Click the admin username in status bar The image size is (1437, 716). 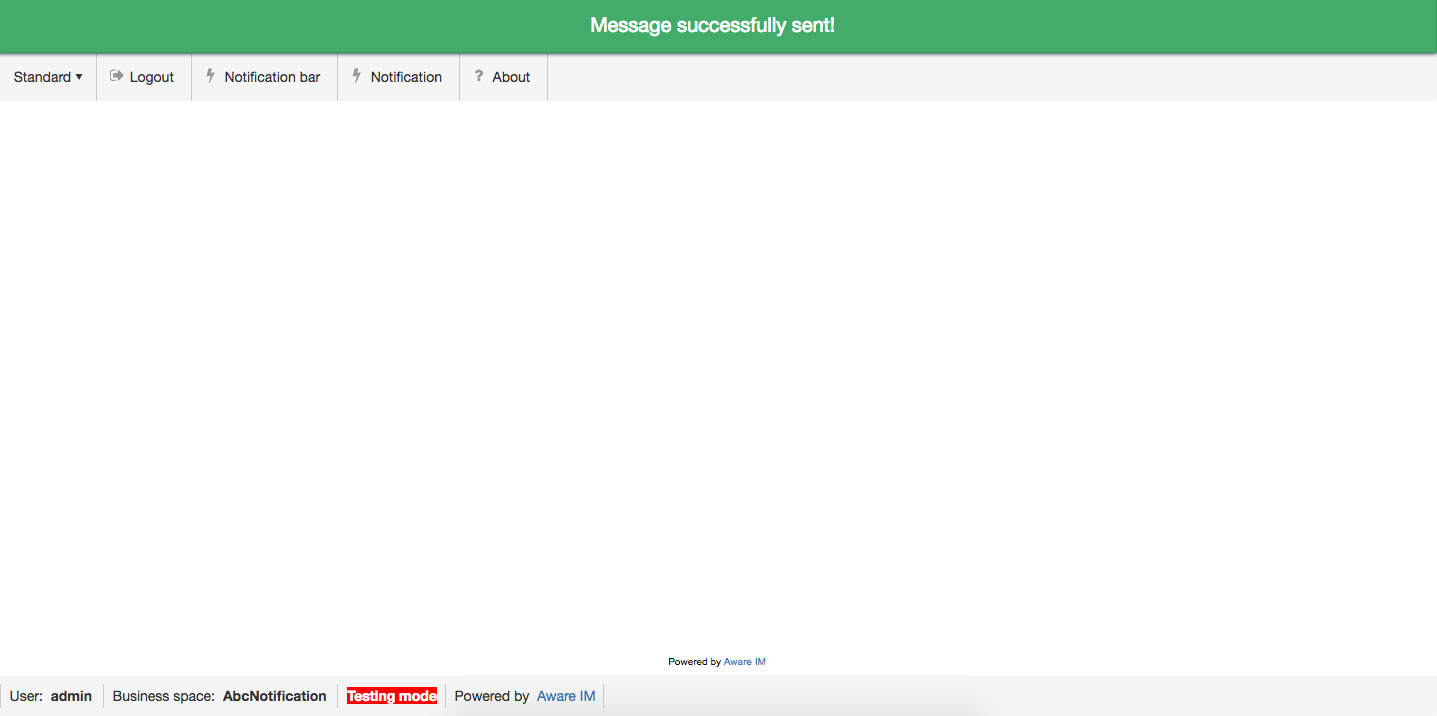click(71, 696)
